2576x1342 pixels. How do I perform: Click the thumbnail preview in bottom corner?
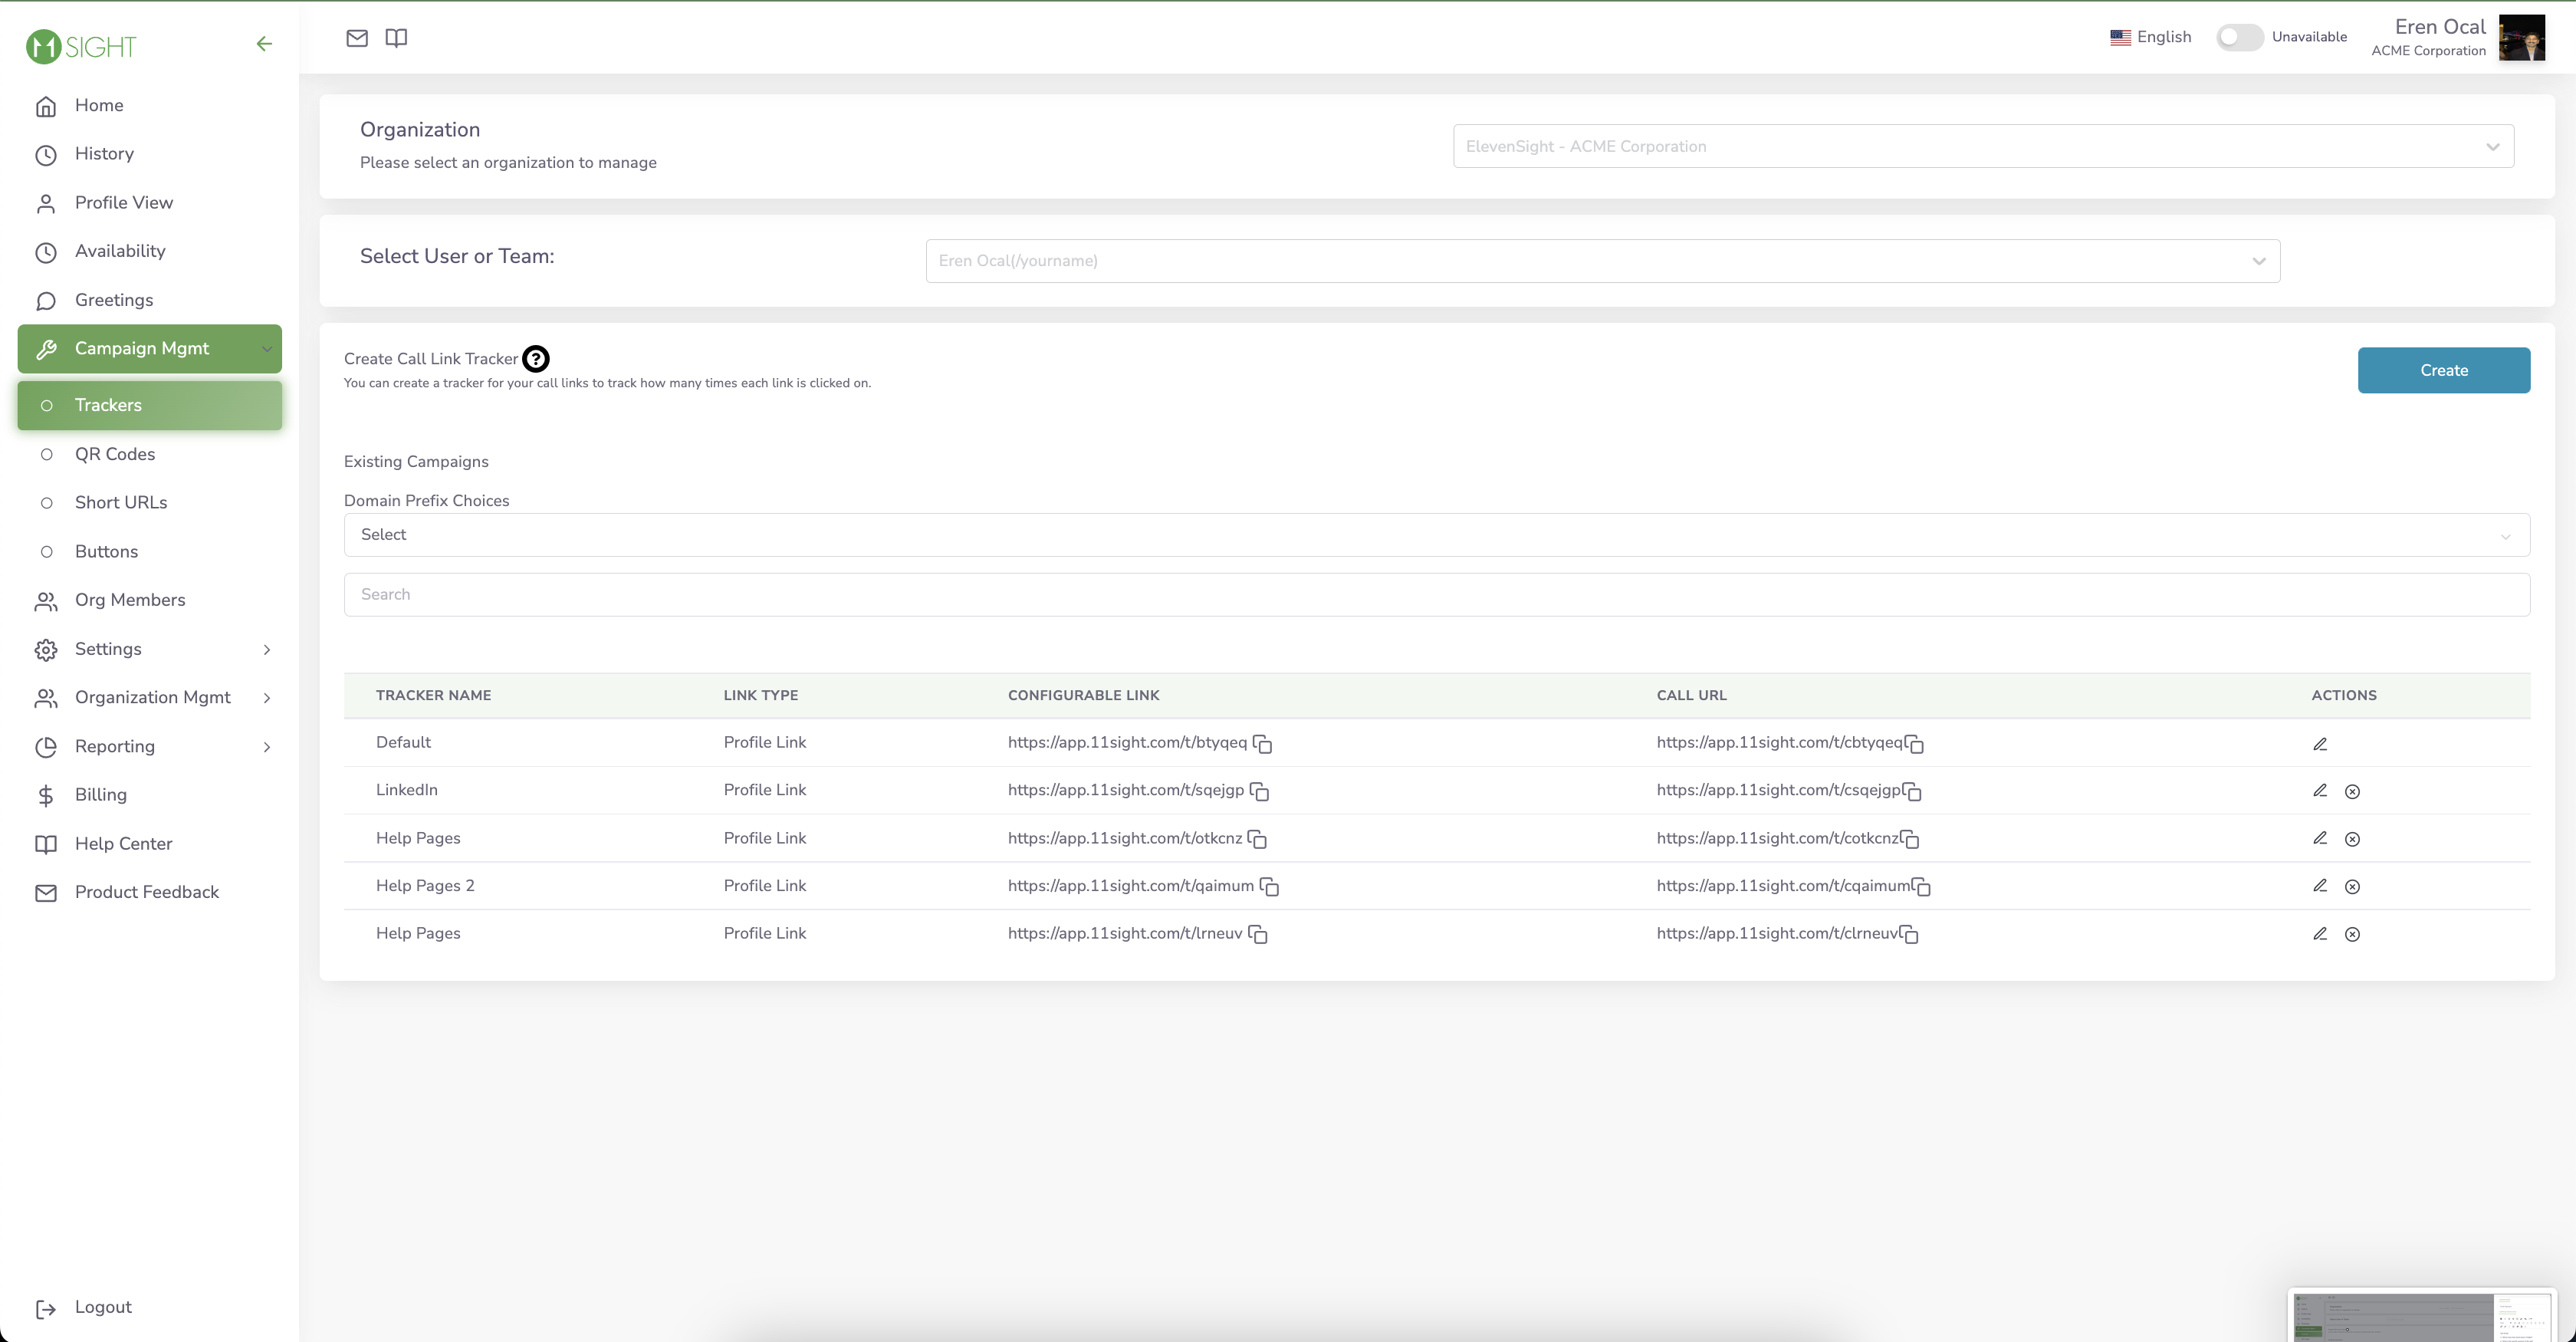tap(2422, 1316)
